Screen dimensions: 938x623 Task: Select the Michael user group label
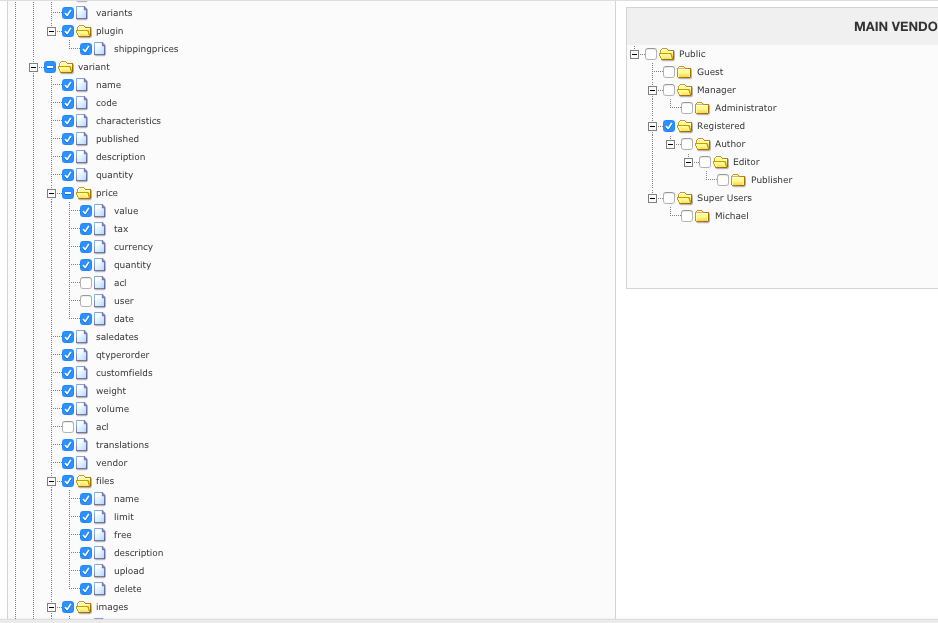coord(731,216)
